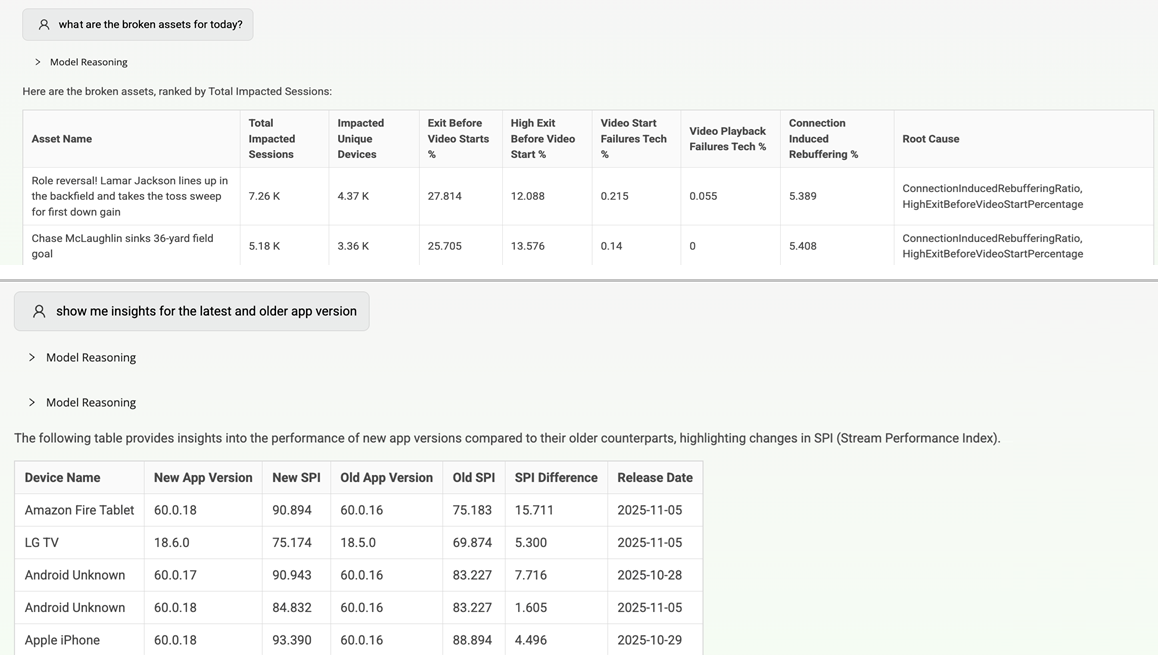
Task: Click the Amazon Fire Tablet row
Action: pos(359,510)
